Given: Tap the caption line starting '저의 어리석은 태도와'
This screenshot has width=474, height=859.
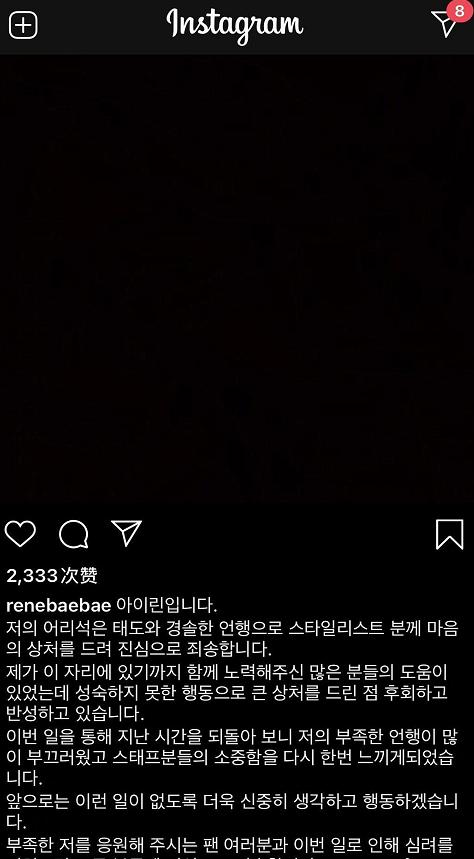Looking at the screenshot, I should point(232,628).
